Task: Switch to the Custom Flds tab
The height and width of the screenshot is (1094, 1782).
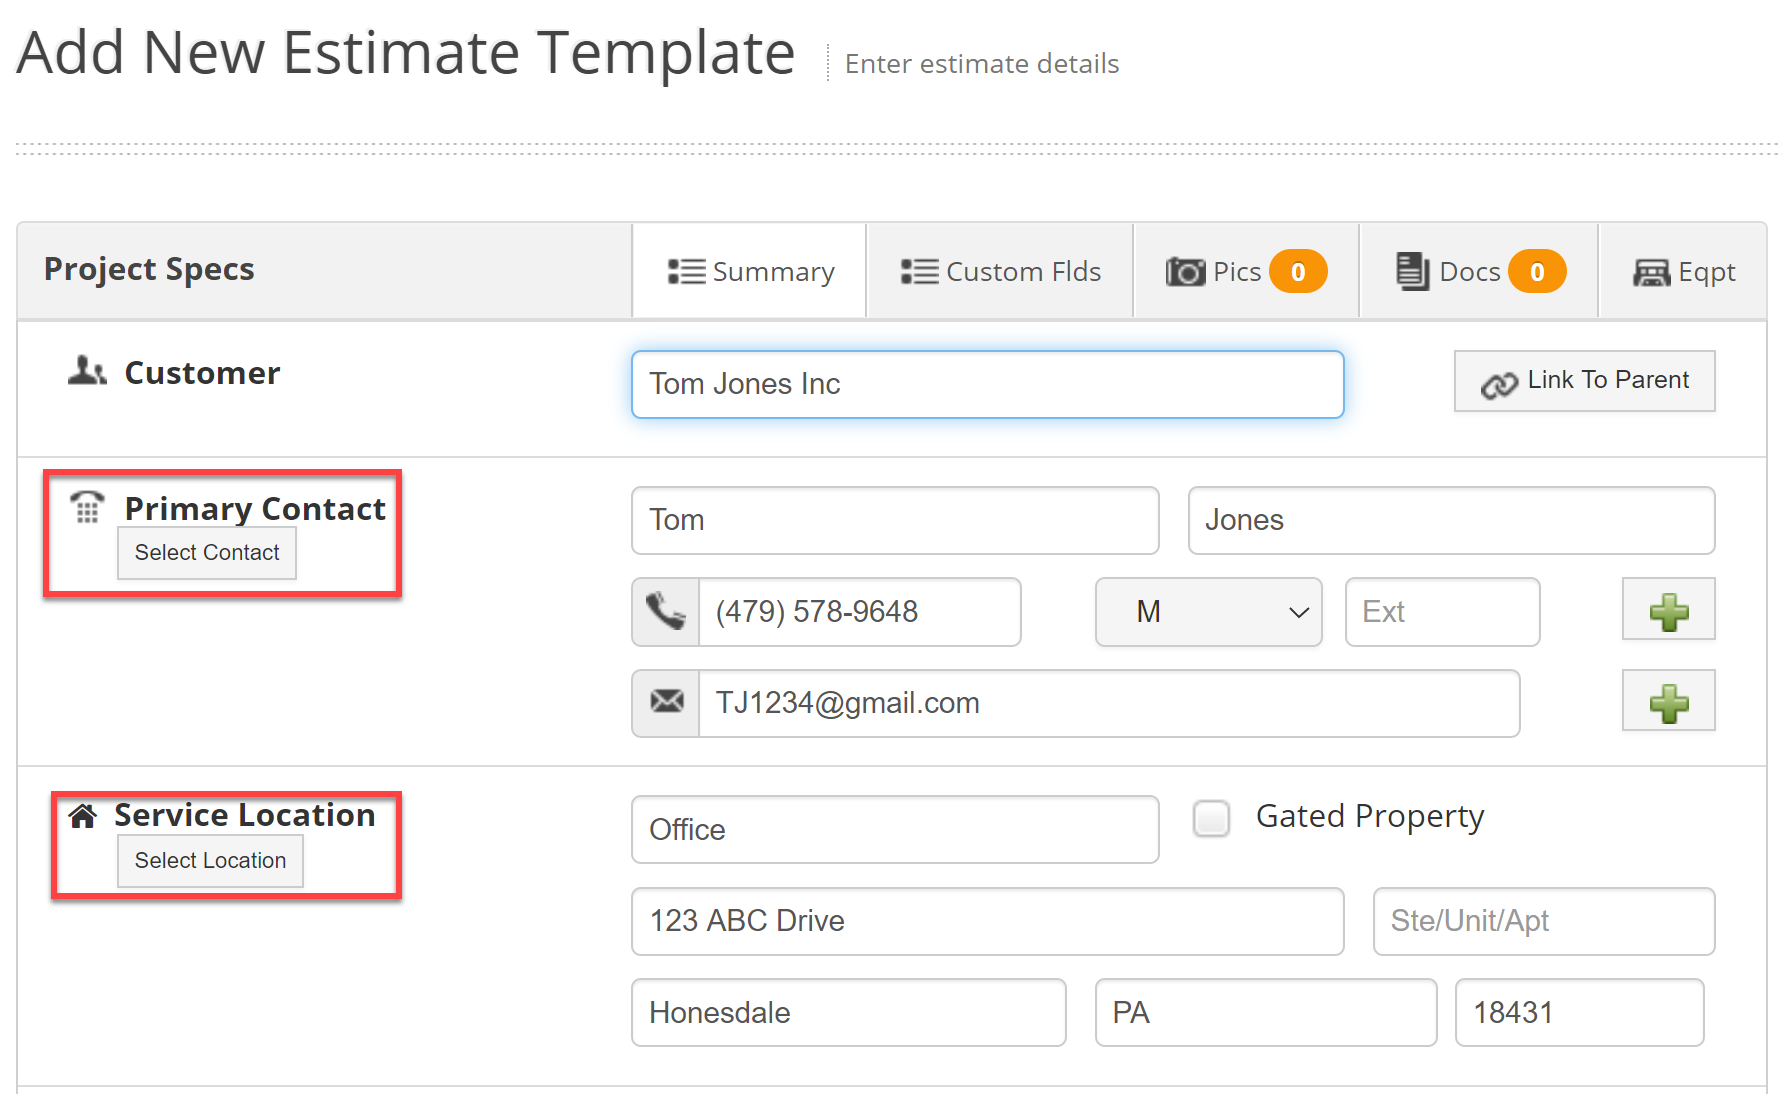Action: [x=1000, y=272]
